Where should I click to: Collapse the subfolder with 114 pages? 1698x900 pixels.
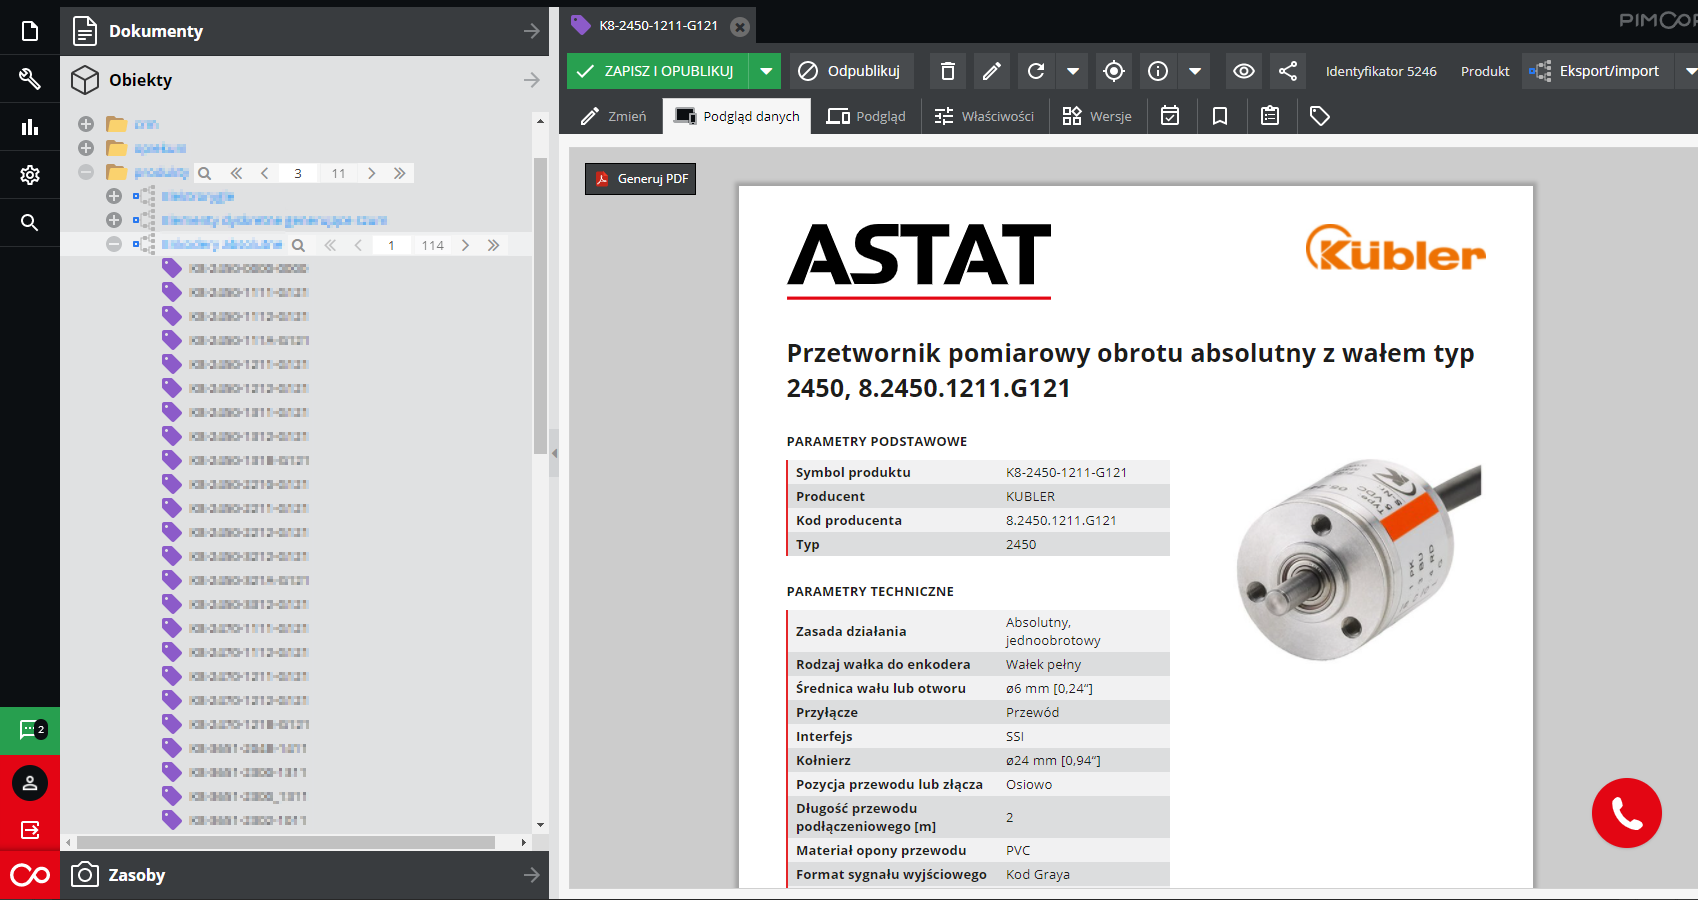point(114,244)
